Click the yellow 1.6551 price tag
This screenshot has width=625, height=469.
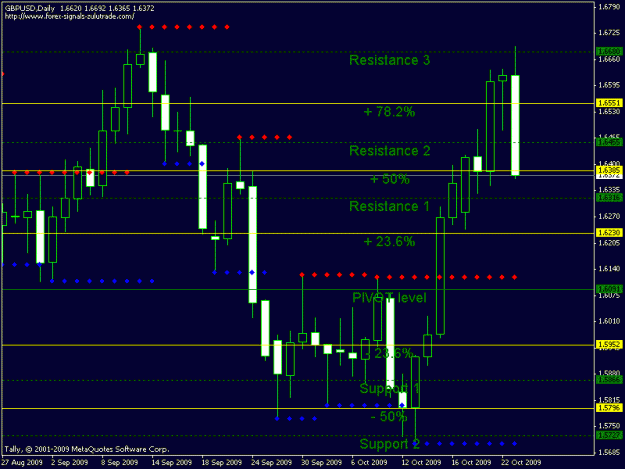tap(609, 103)
